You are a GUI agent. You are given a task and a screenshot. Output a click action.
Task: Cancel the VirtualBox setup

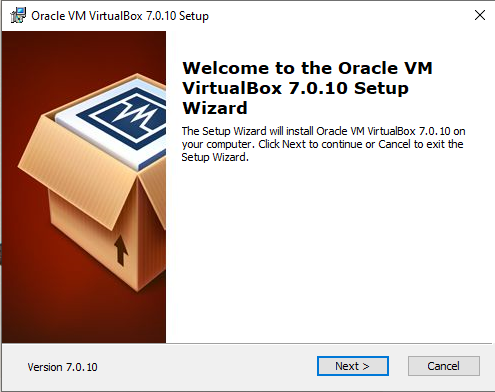[x=444, y=366]
